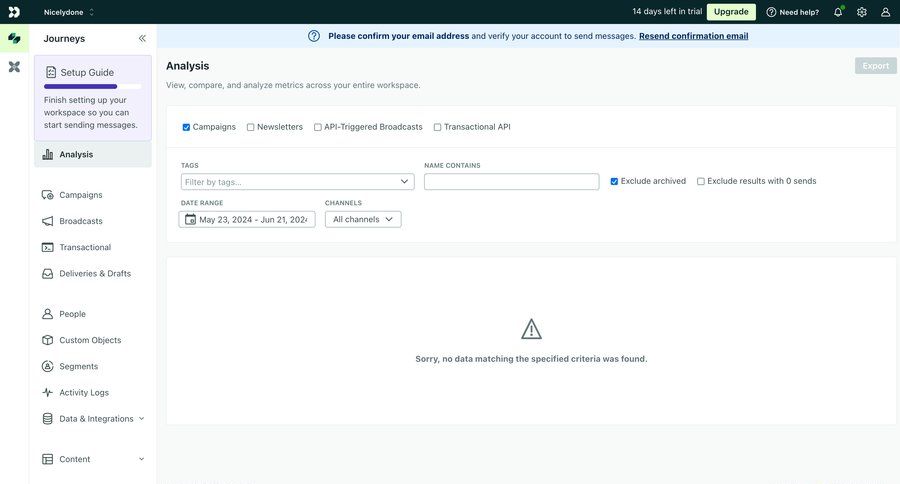Open the user account profile icon

tap(886, 12)
